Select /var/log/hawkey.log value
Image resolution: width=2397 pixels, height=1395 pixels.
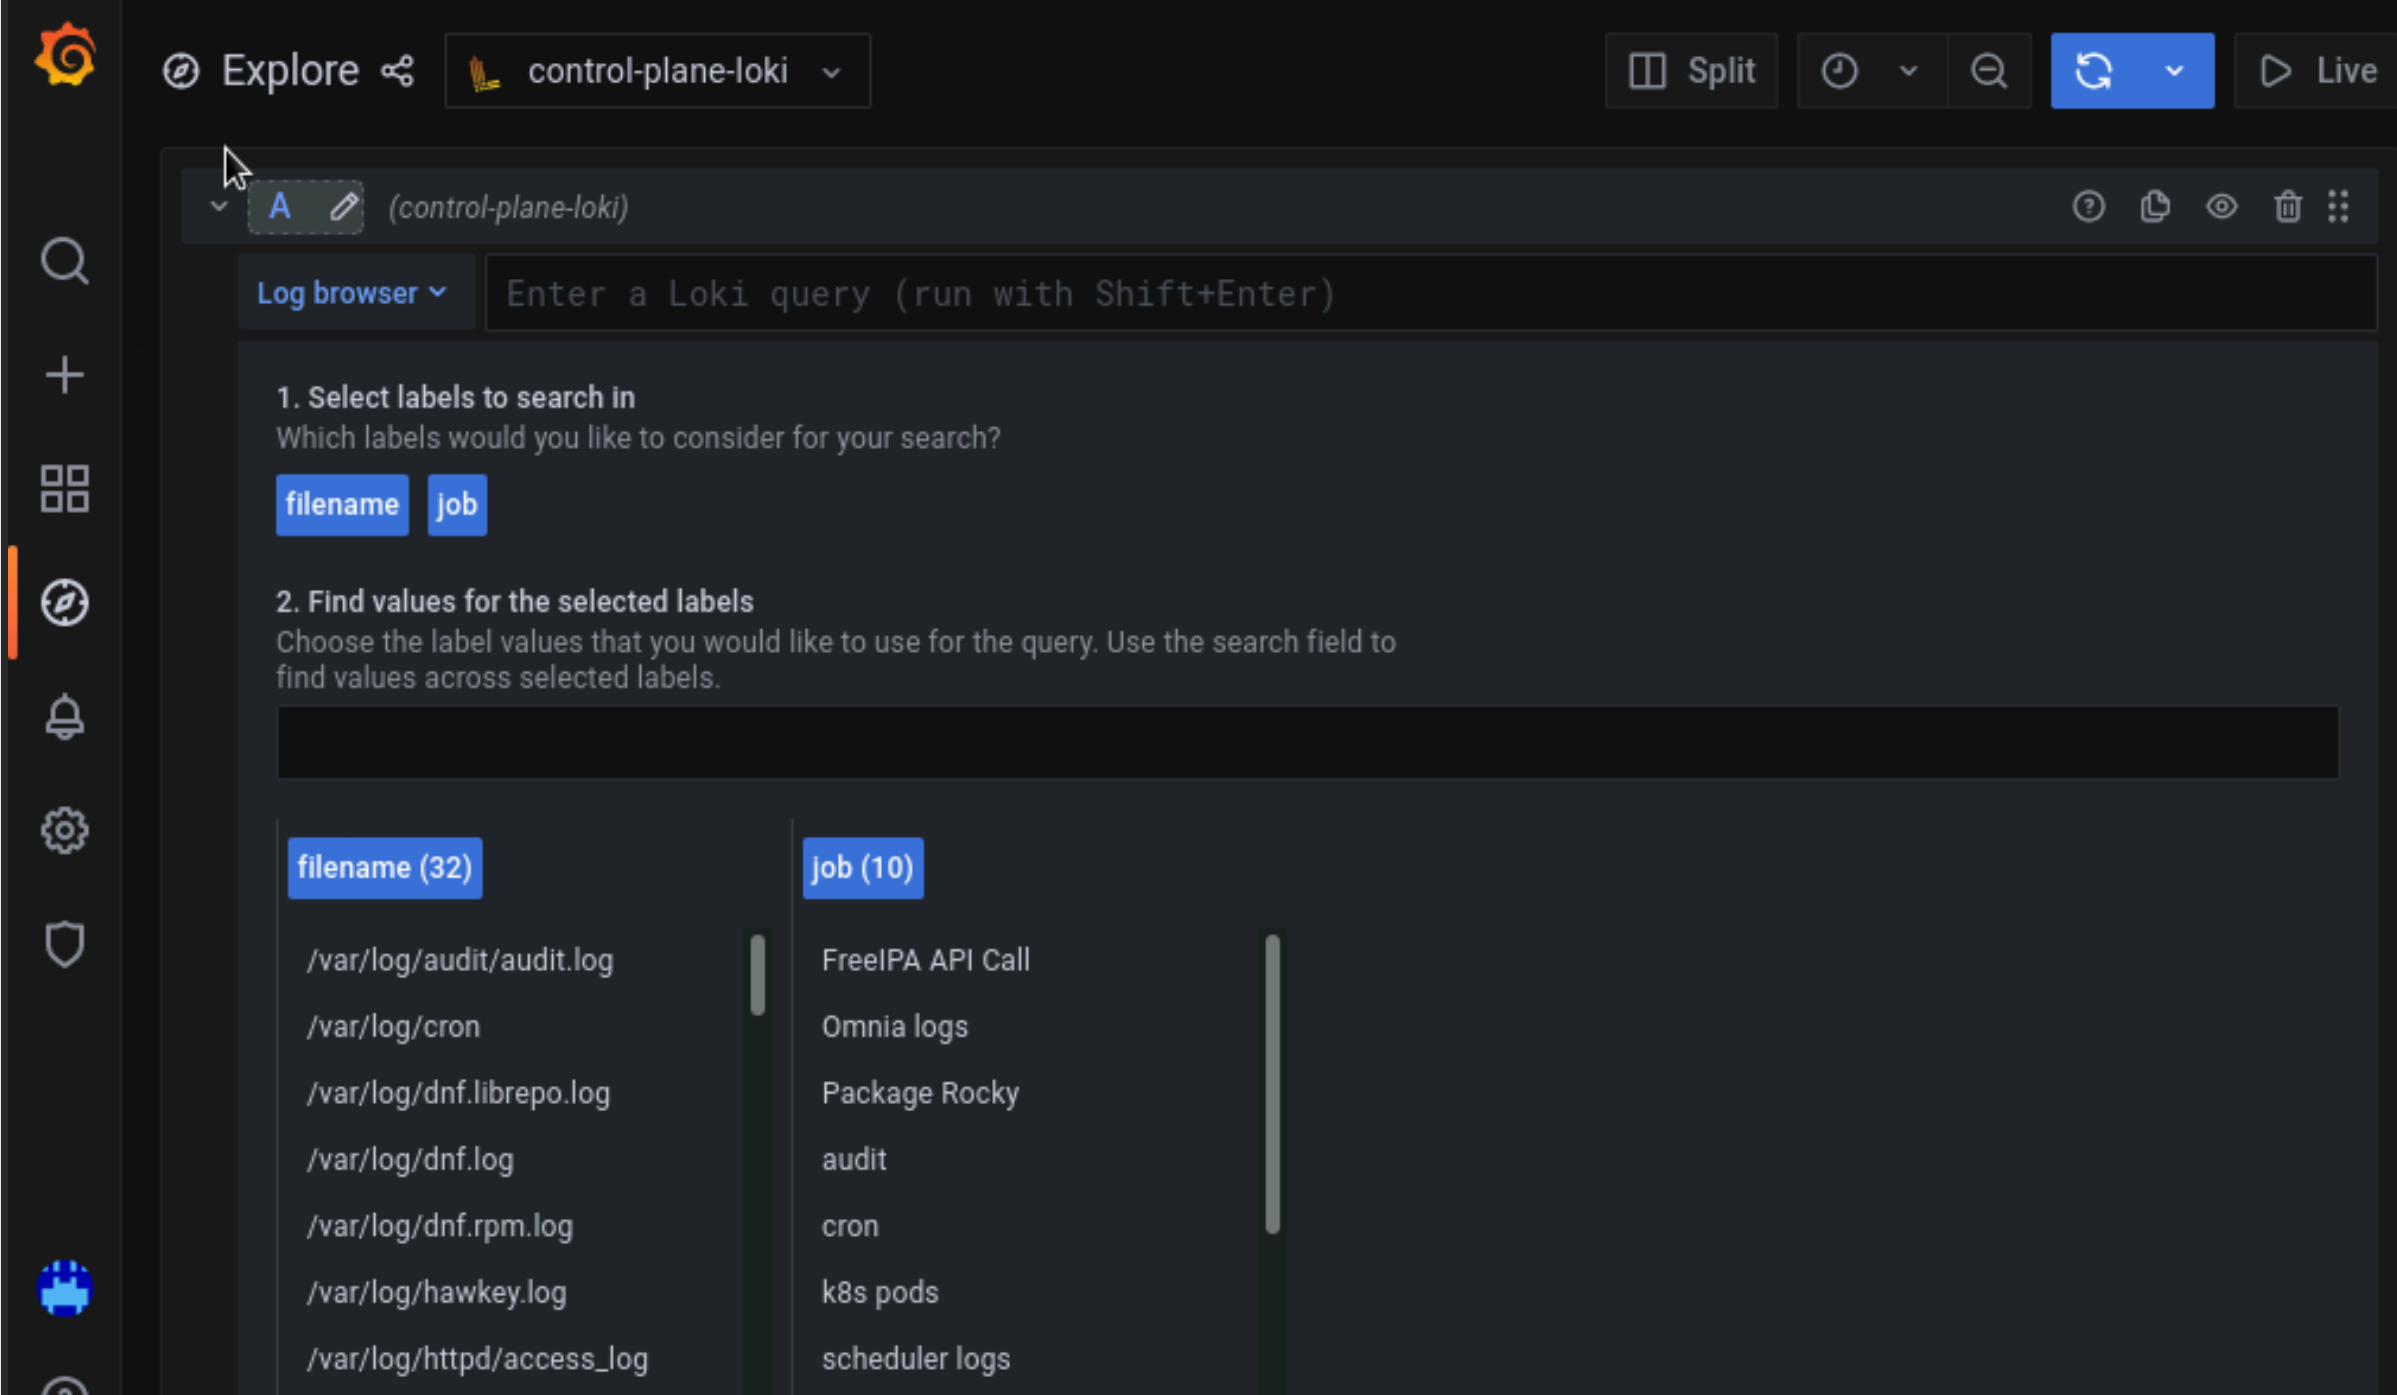click(x=436, y=1293)
